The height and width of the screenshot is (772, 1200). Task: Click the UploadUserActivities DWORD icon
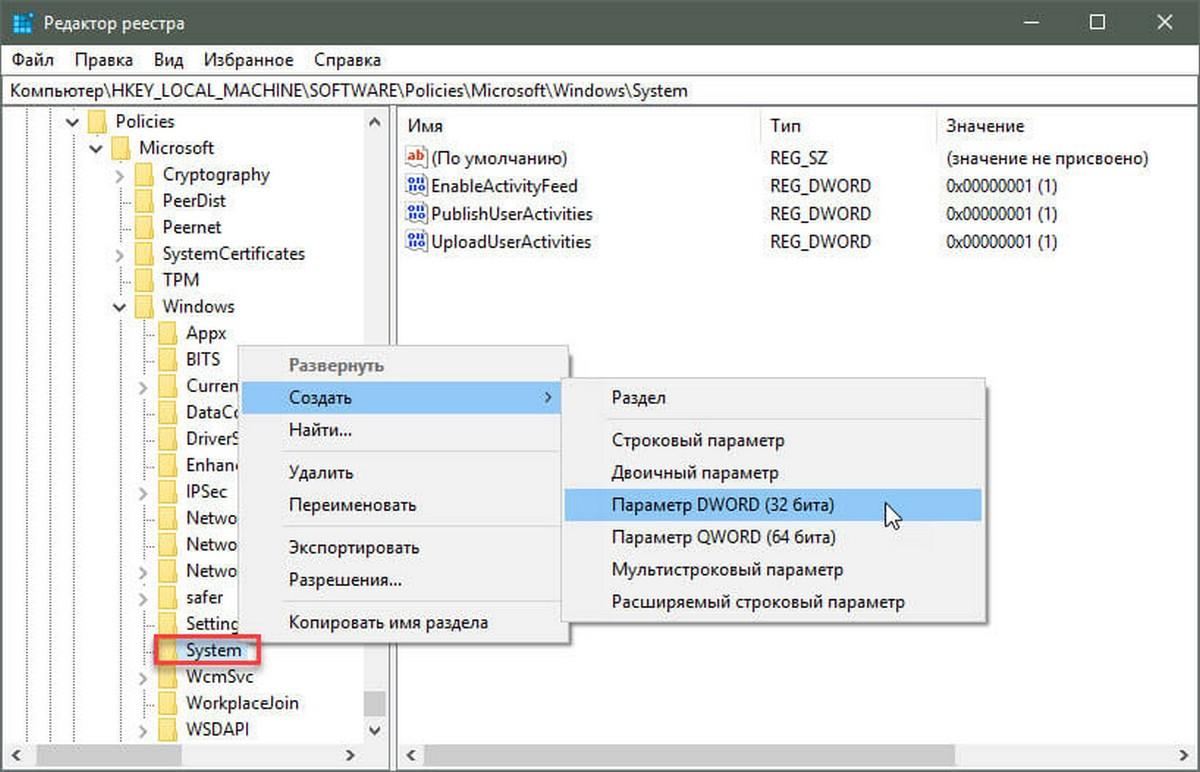[416, 242]
